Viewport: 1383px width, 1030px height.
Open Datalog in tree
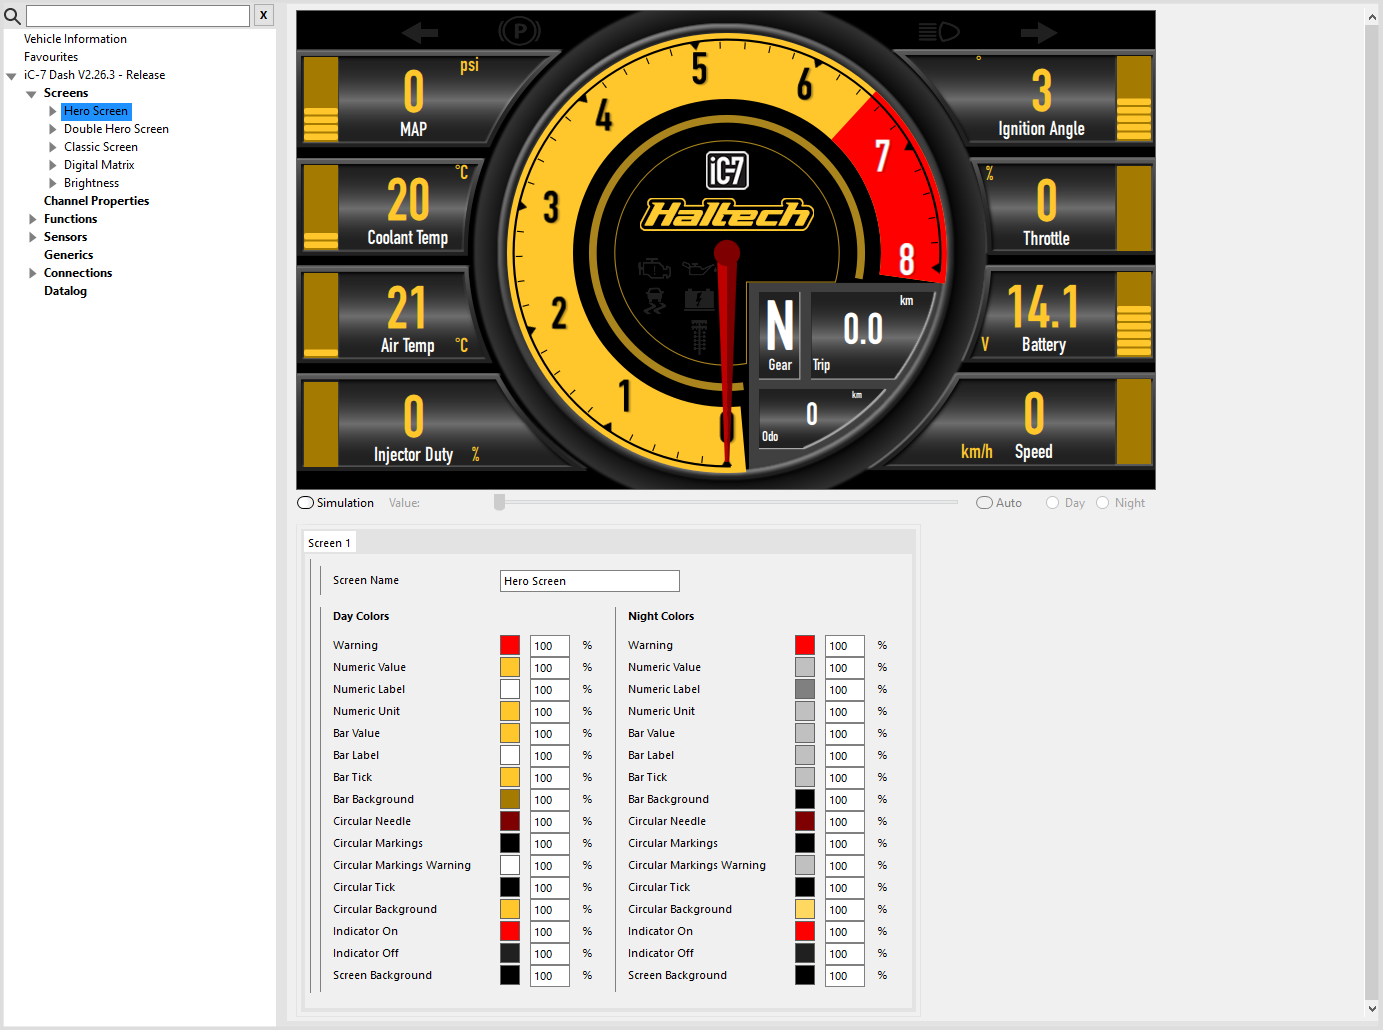(65, 291)
